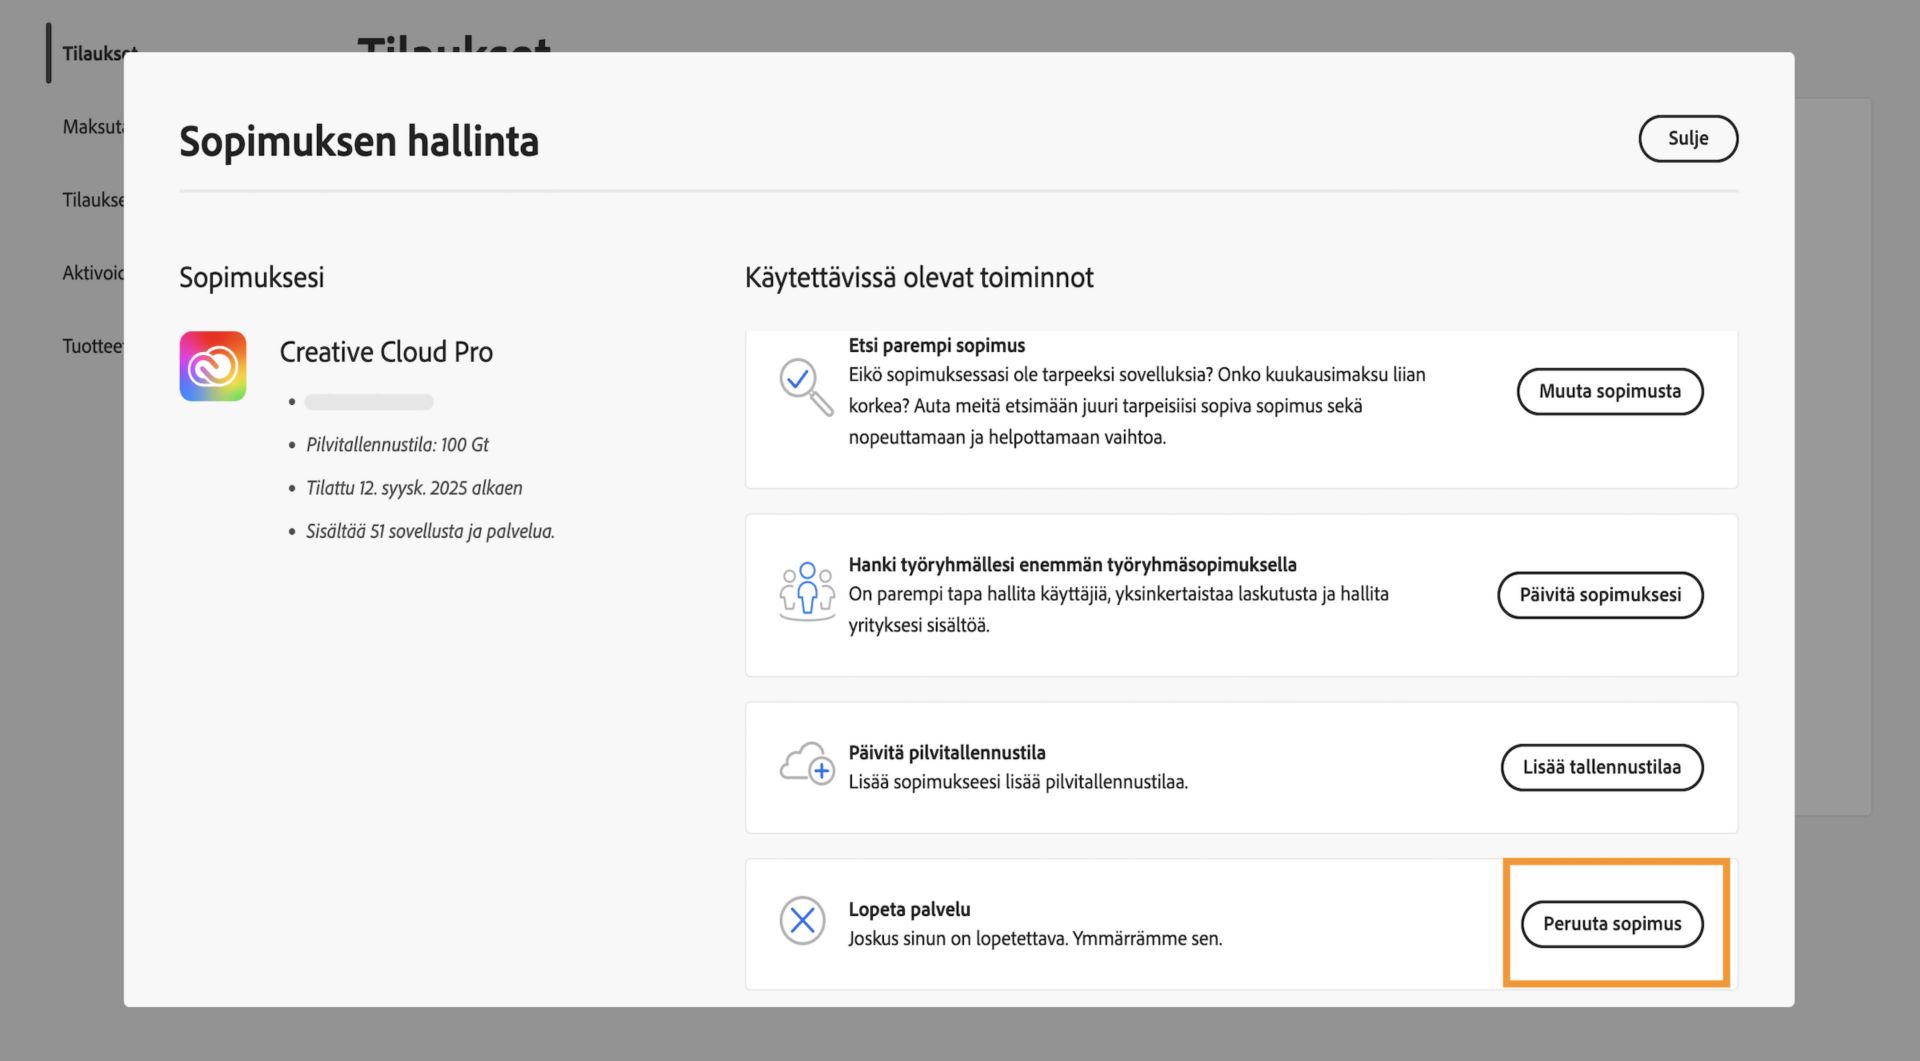Click the Sopimuksen hallinta dialog title
Image resolution: width=1920 pixels, height=1061 pixels.
pyautogui.click(x=359, y=141)
